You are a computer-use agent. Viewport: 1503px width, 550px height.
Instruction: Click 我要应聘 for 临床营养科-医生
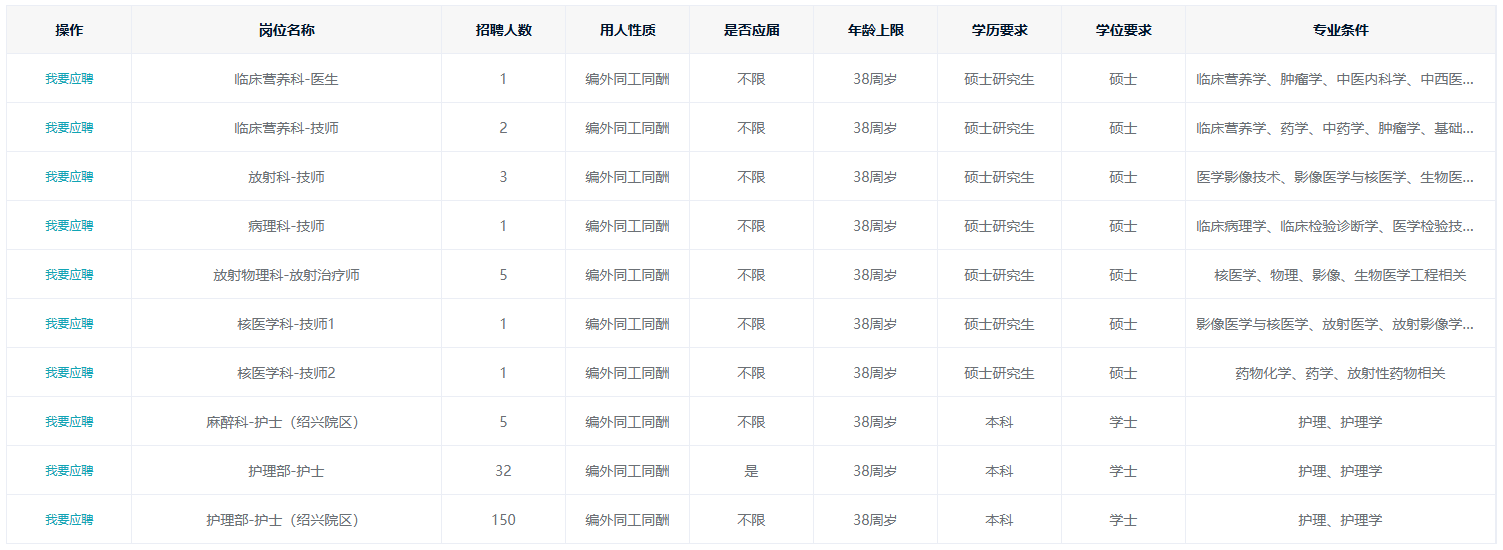click(69, 78)
